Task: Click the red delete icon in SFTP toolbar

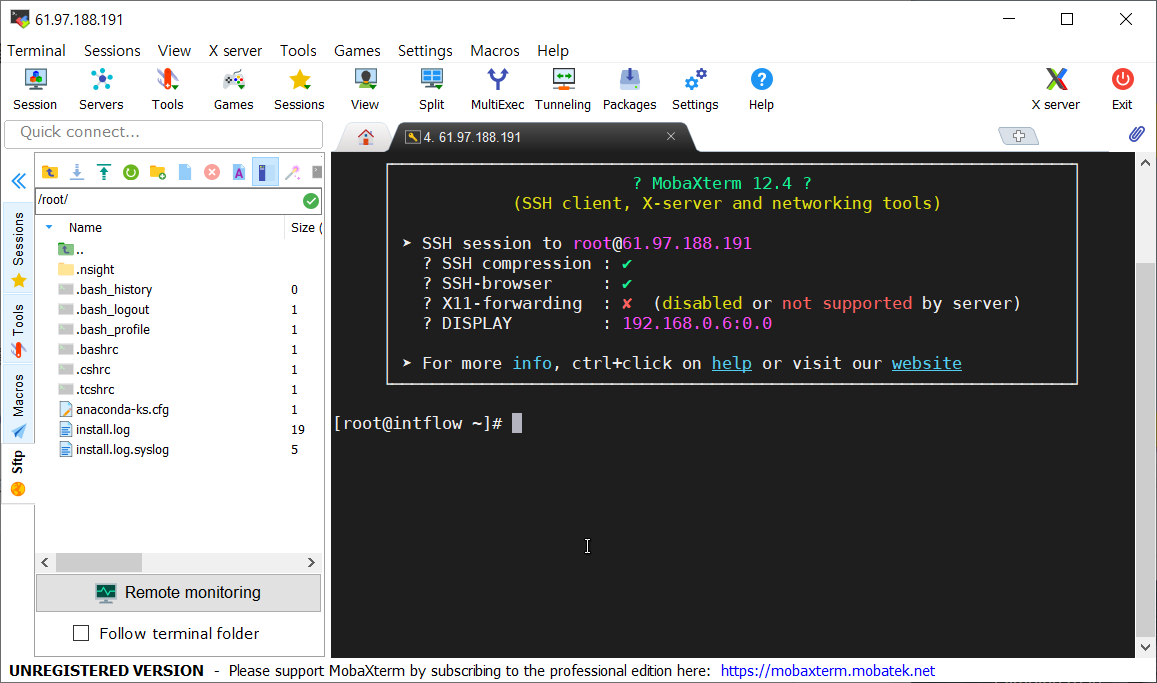Action: 212,172
